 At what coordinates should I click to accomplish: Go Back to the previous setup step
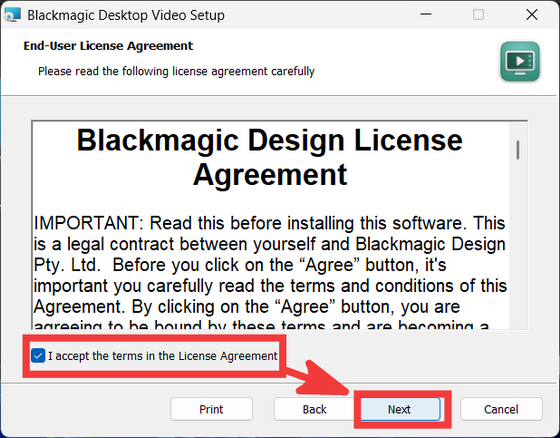click(x=314, y=409)
